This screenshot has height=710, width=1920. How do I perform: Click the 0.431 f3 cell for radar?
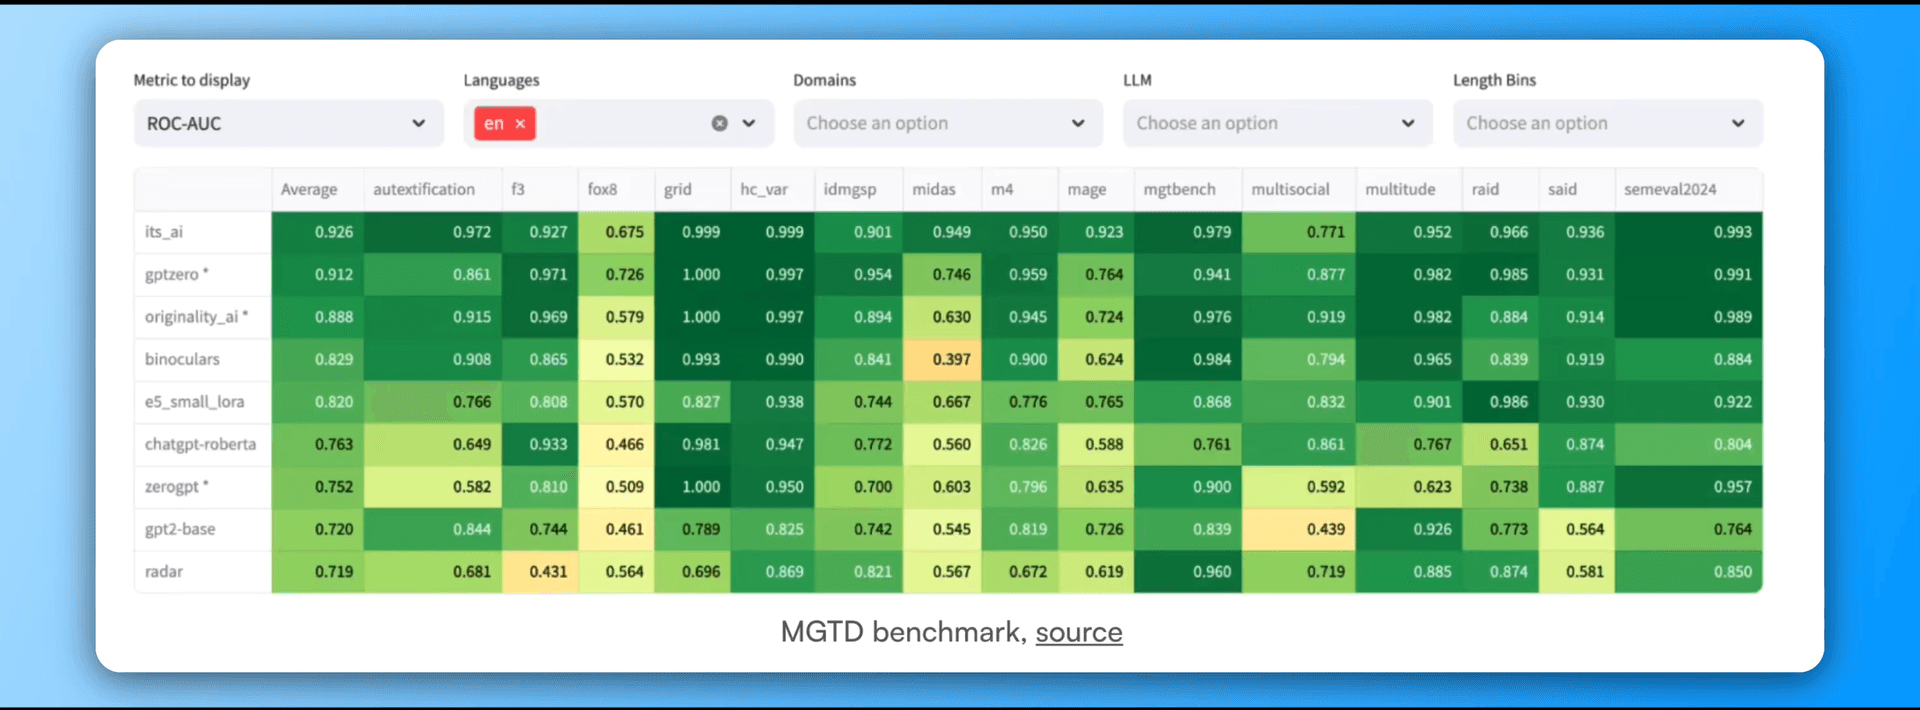point(539,572)
